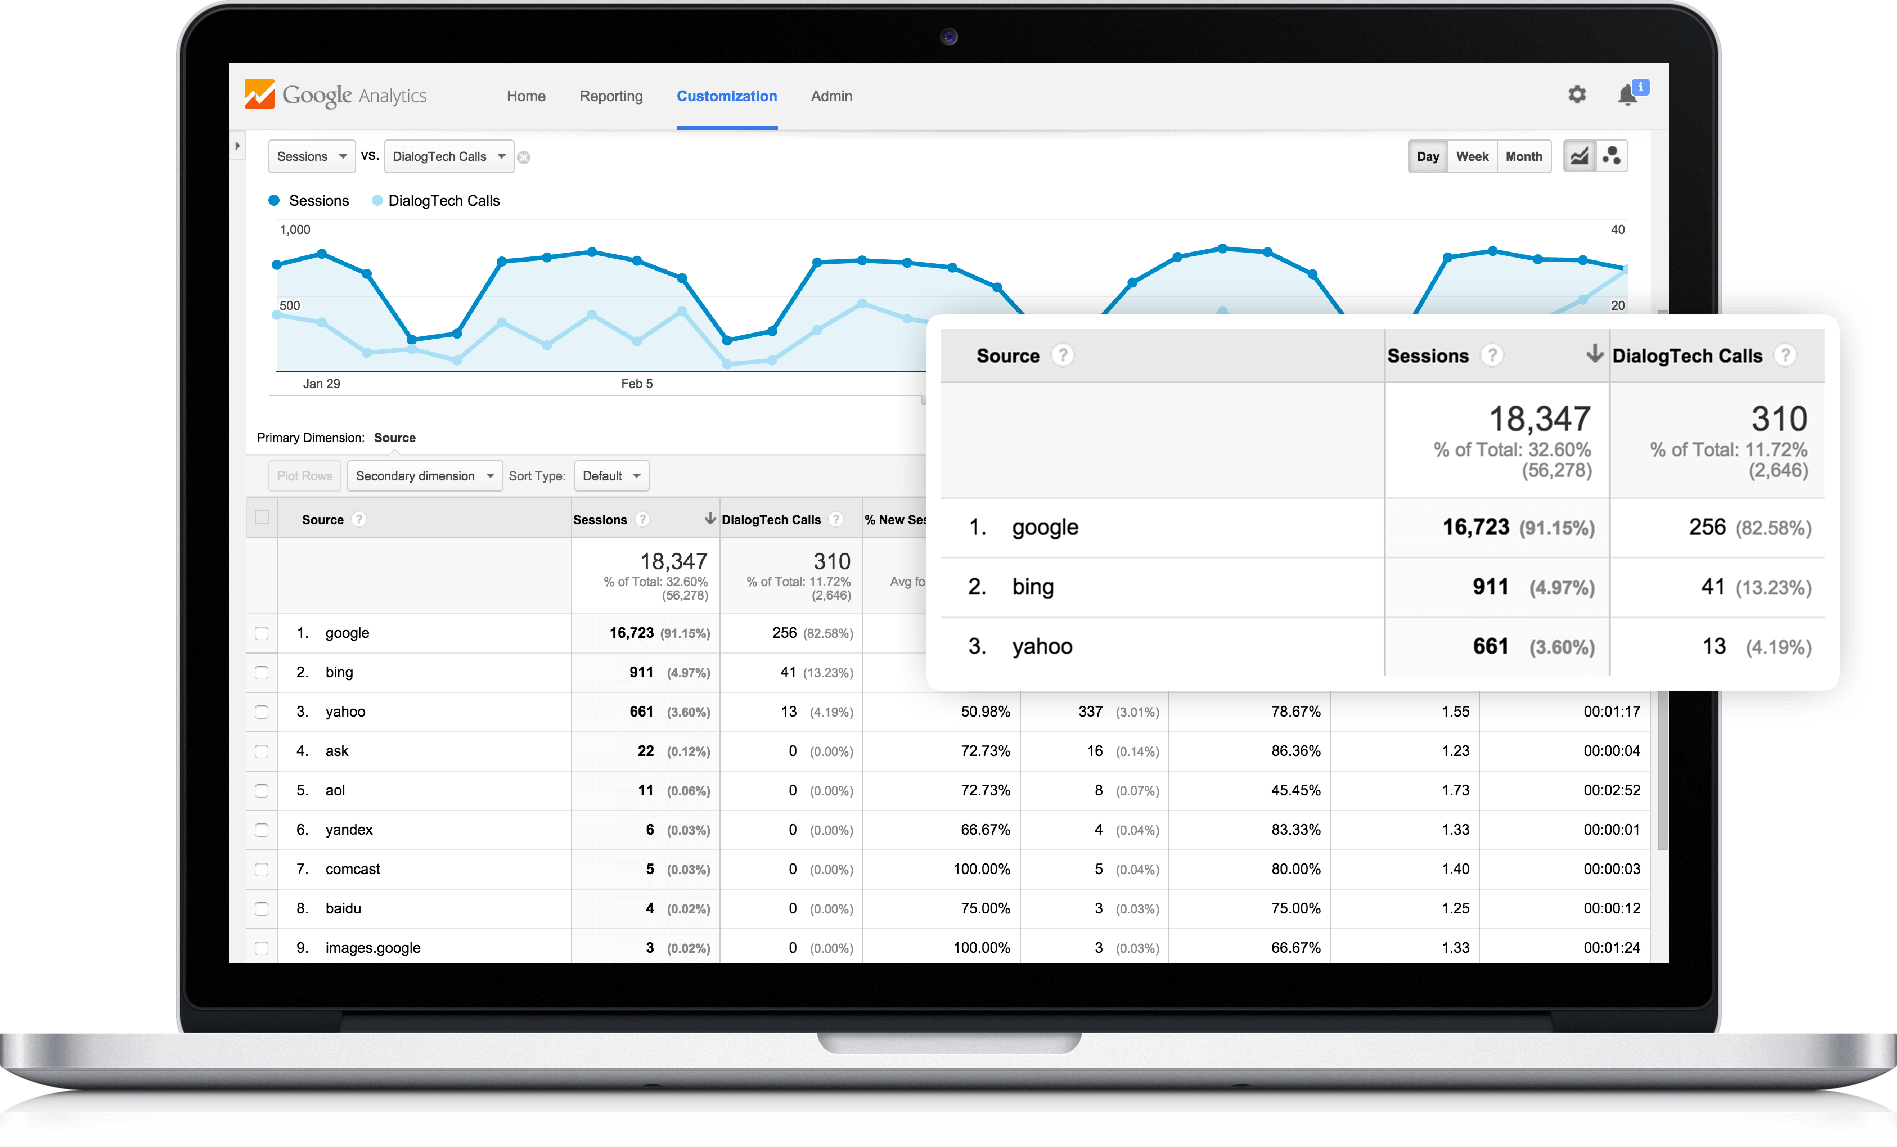Click help icon next to DialogTech Calls header
The height and width of the screenshot is (1147, 1897).
[x=836, y=519]
